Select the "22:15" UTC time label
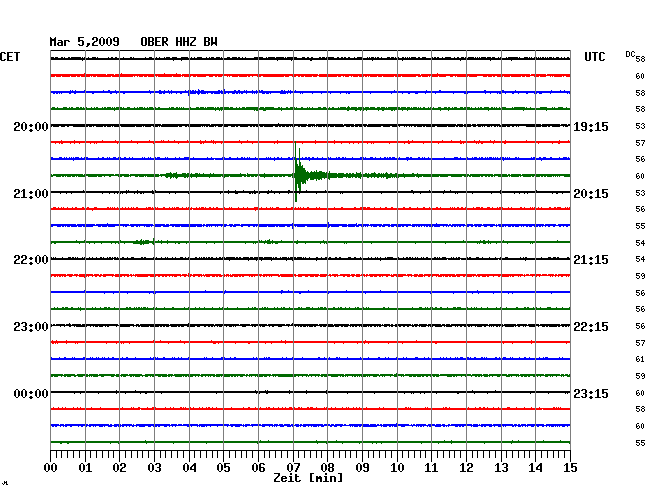 pos(591,327)
